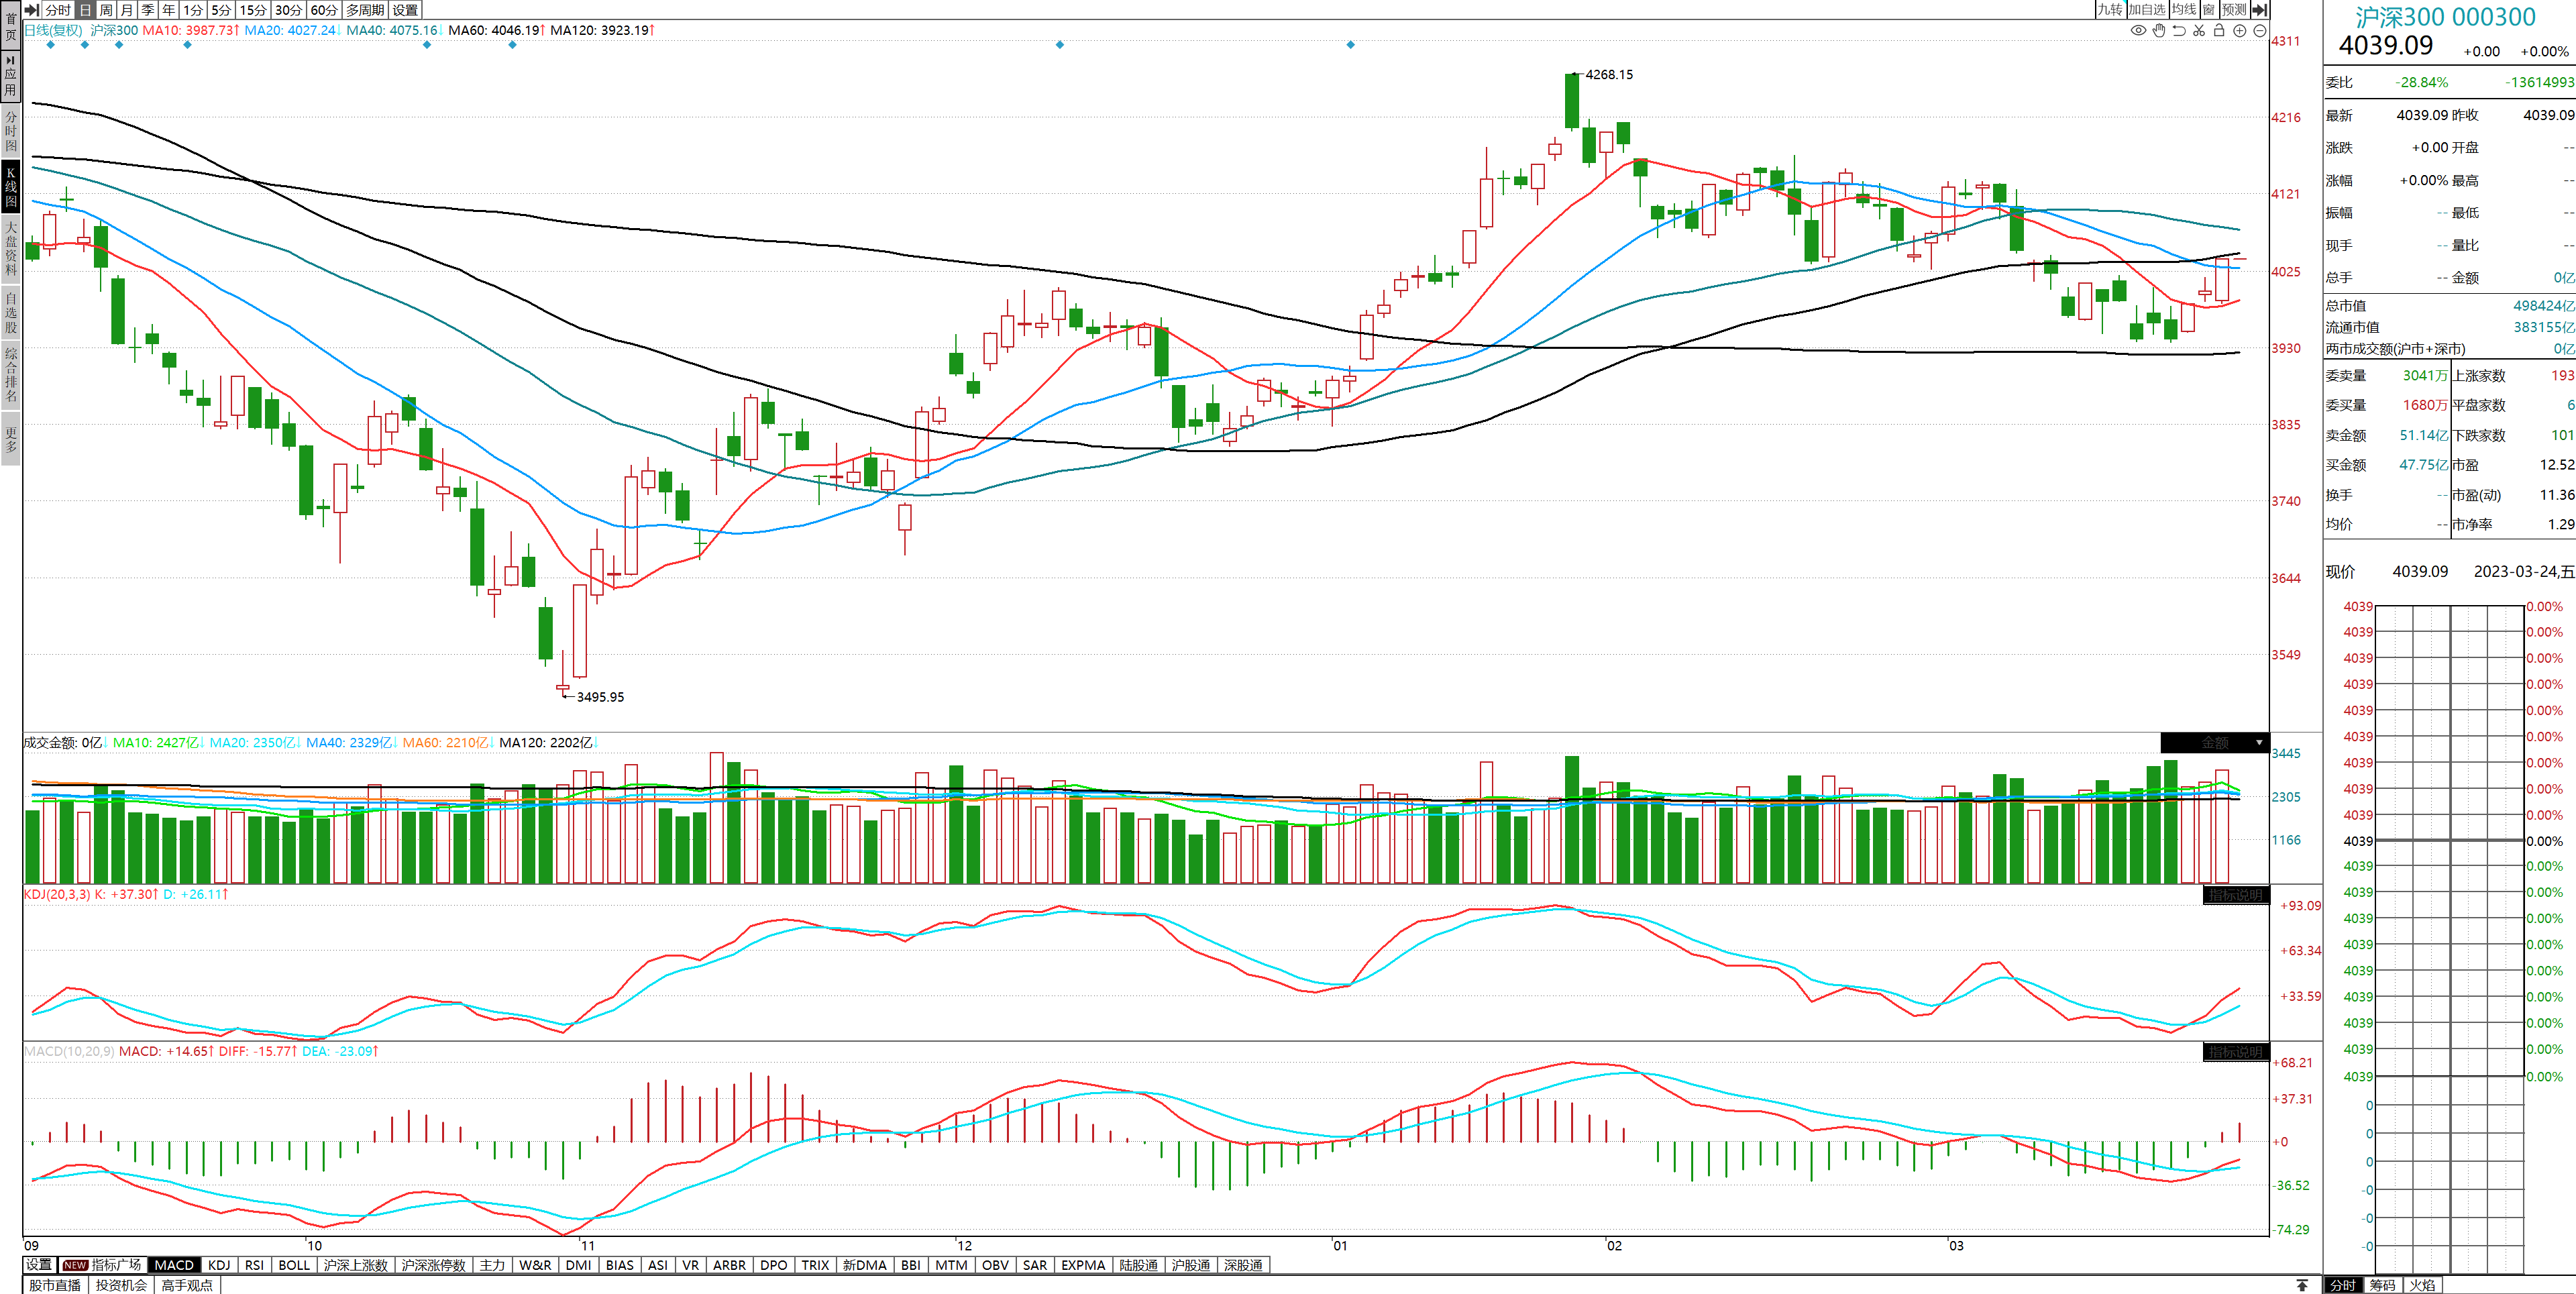
Task: Switch to the 周 weekly period tab
Action: point(106,10)
